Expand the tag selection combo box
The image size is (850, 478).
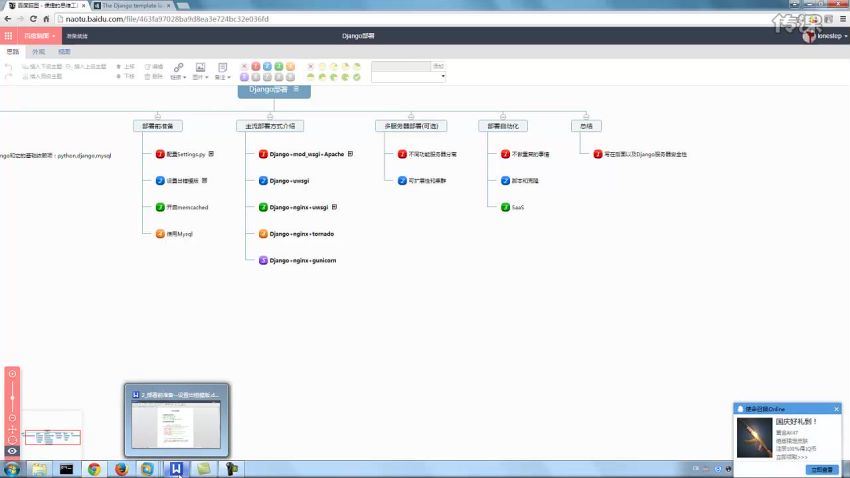click(409, 77)
